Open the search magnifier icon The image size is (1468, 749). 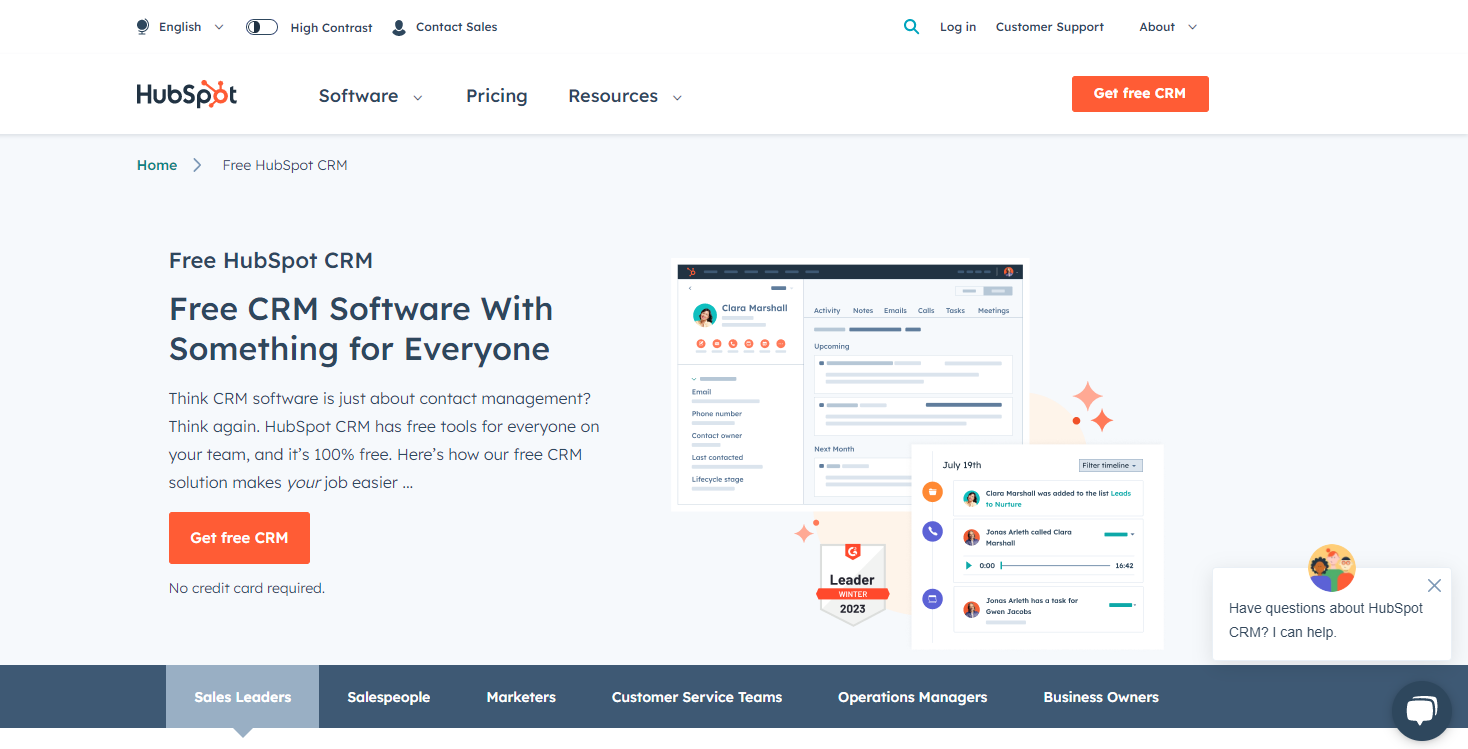point(911,27)
